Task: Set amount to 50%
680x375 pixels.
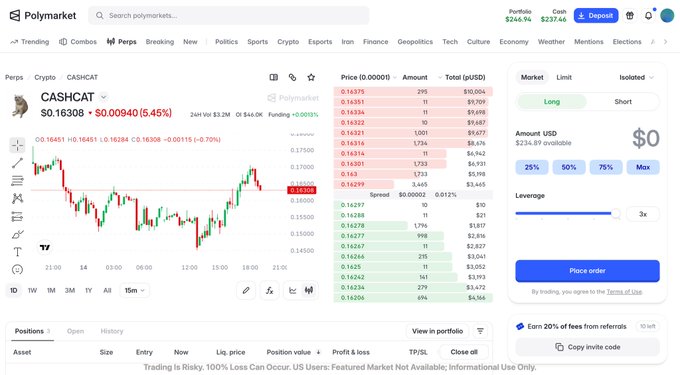Action: pos(569,167)
